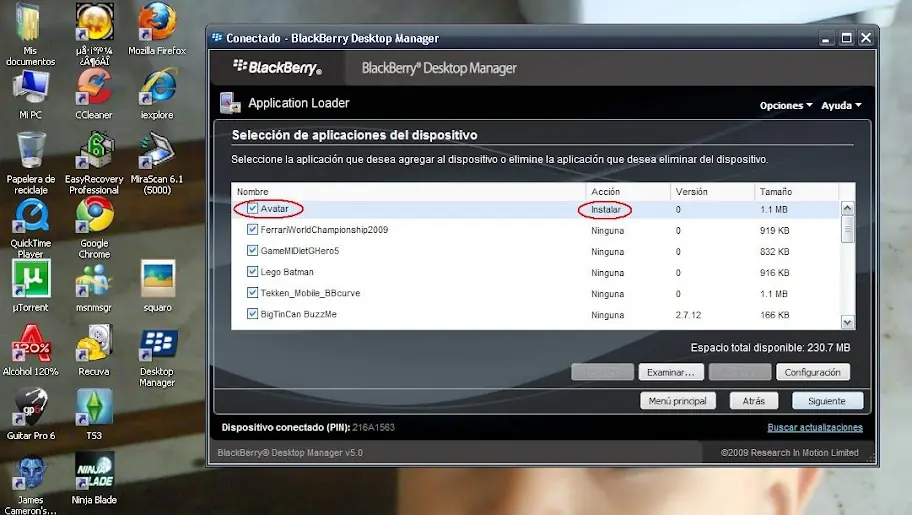The height and width of the screenshot is (515, 912).
Task: Click the Guitar Pro 6 icon
Action: coord(31,414)
